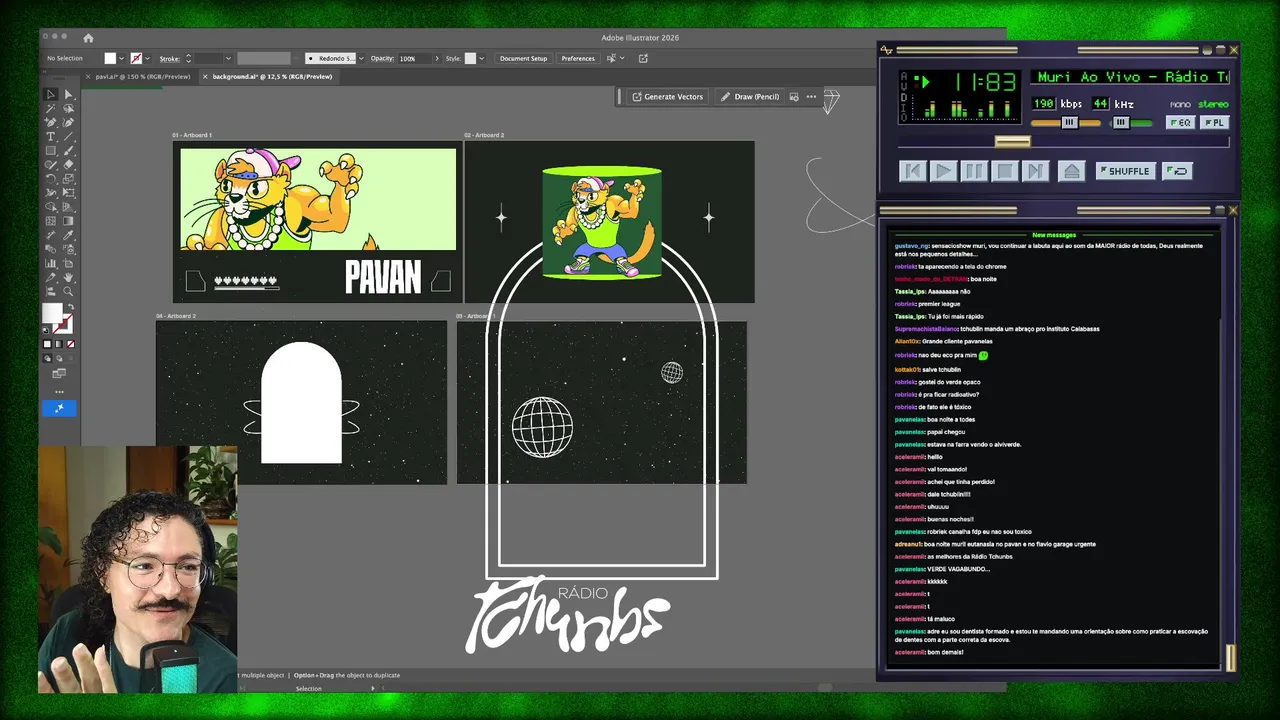Open the Redondo brush definition dropdown
The width and height of the screenshot is (1280, 720).
(x=362, y=58)
